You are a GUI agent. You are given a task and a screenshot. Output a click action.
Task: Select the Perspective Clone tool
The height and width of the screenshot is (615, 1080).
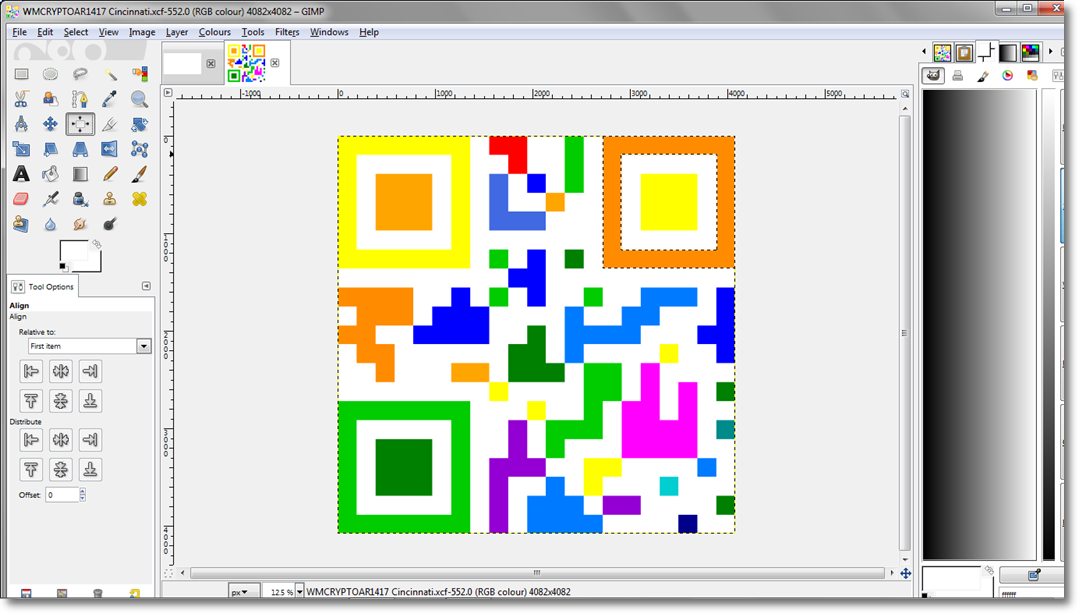[x=21, y=224]
